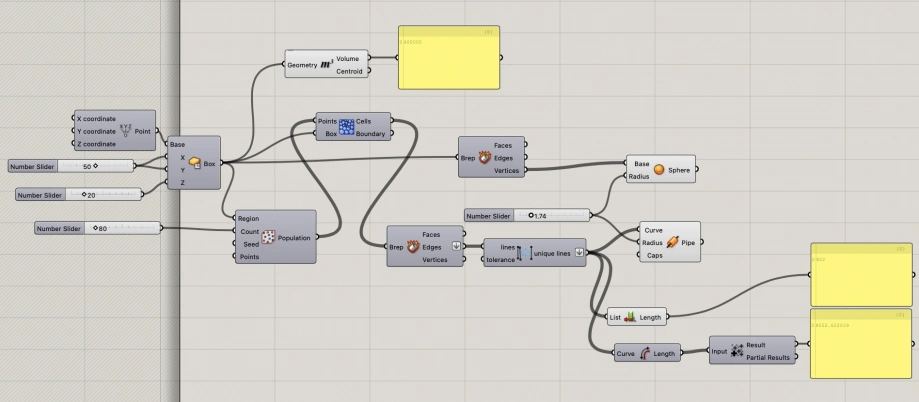Select the List Length component icon
The image size is (919, 402).
[630, 317]
